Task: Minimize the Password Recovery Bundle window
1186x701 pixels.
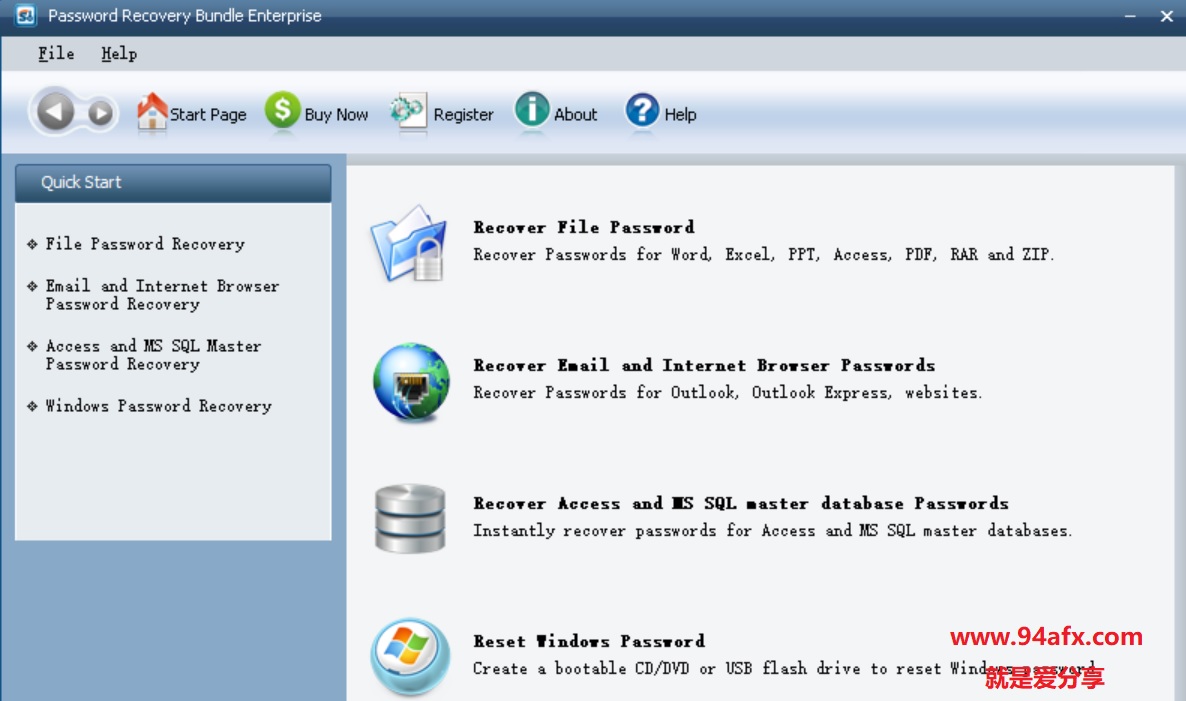Action: 1130,16
